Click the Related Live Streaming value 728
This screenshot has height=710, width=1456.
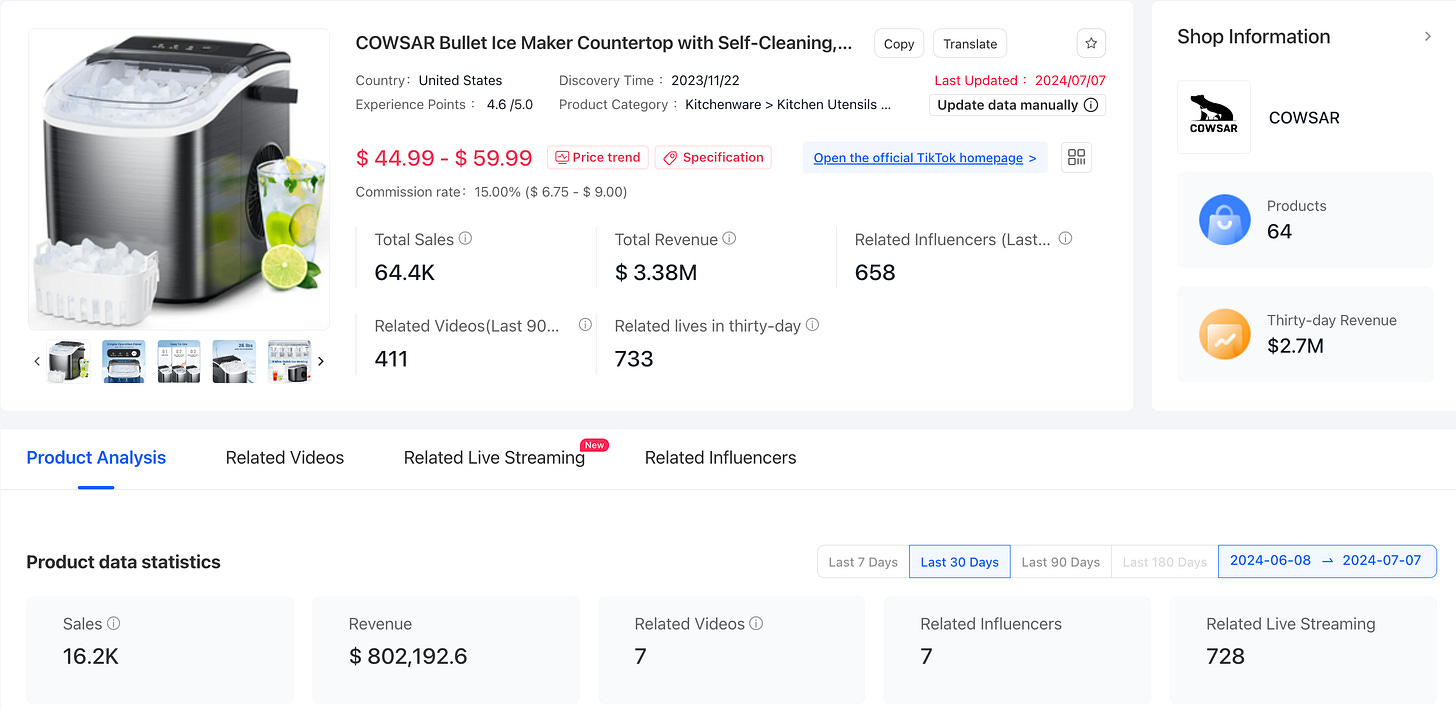[x=1226, y=656]
